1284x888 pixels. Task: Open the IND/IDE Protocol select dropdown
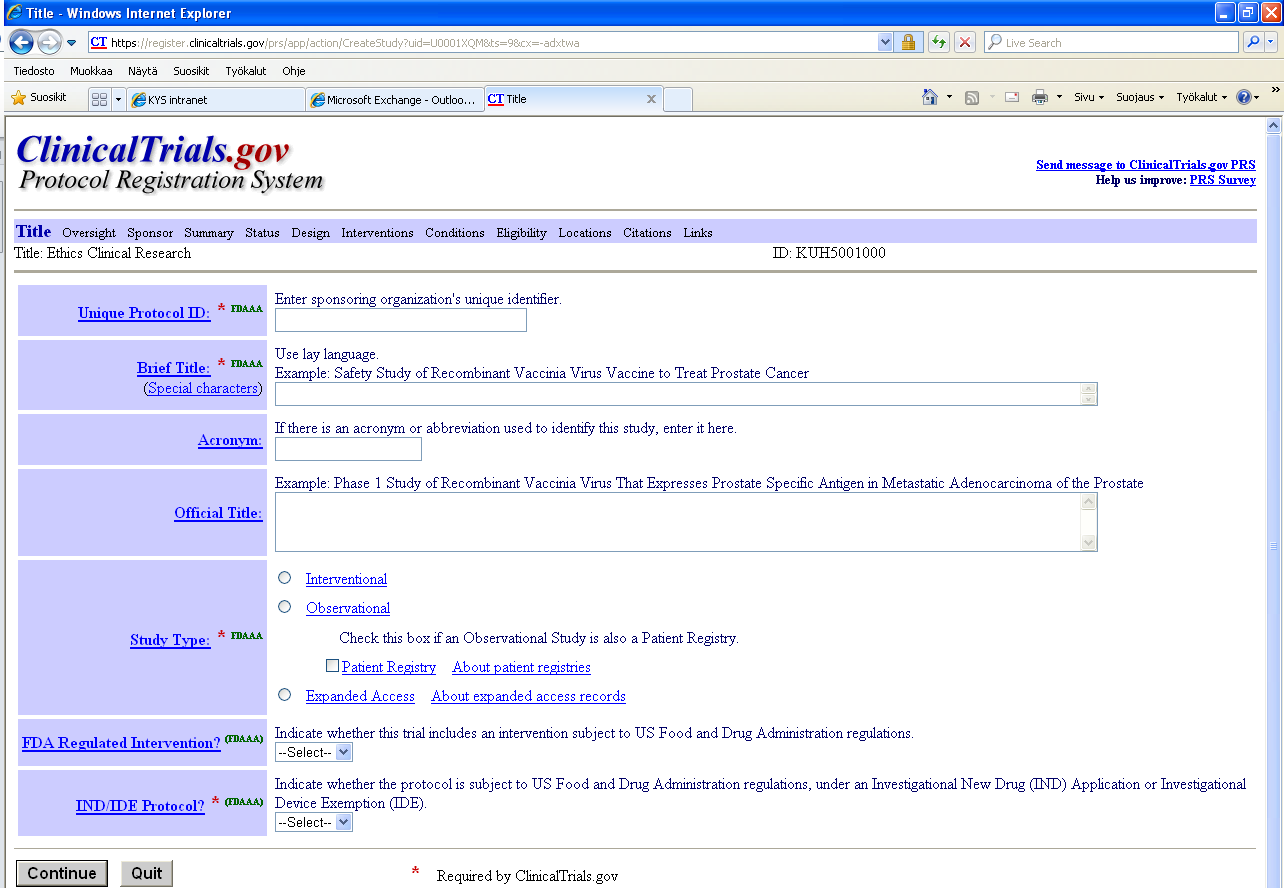pos(314,822)
